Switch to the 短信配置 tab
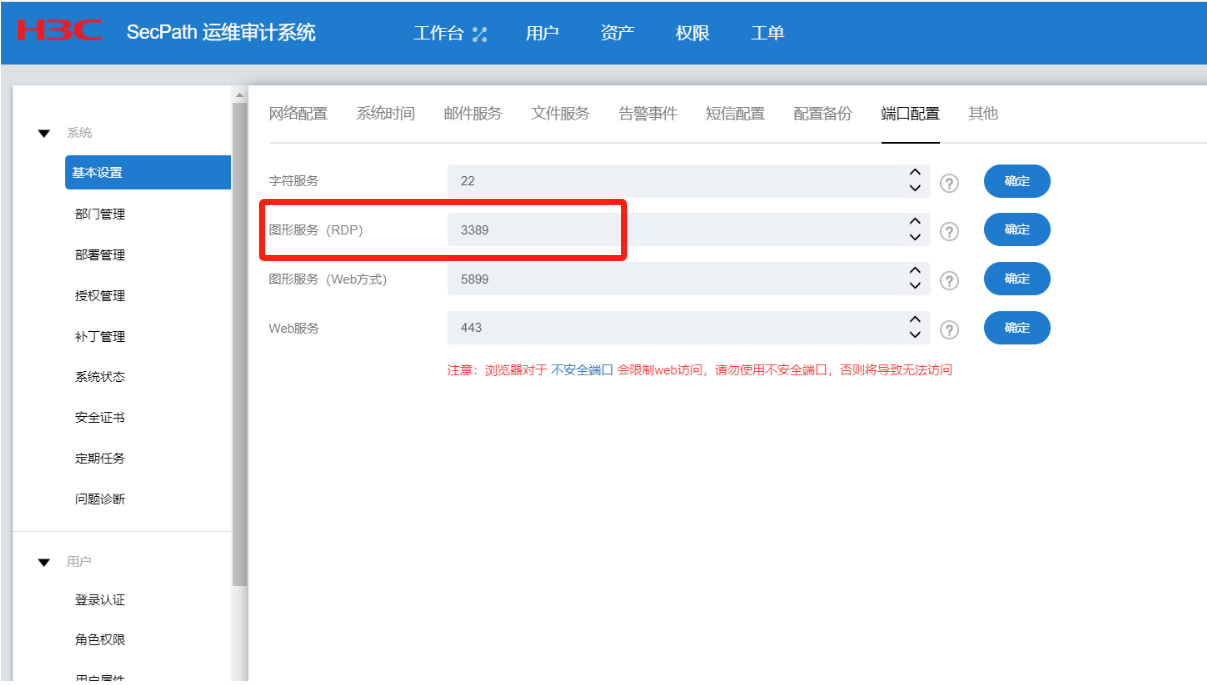Screen dimensions: 1207x685 point(735,114)
